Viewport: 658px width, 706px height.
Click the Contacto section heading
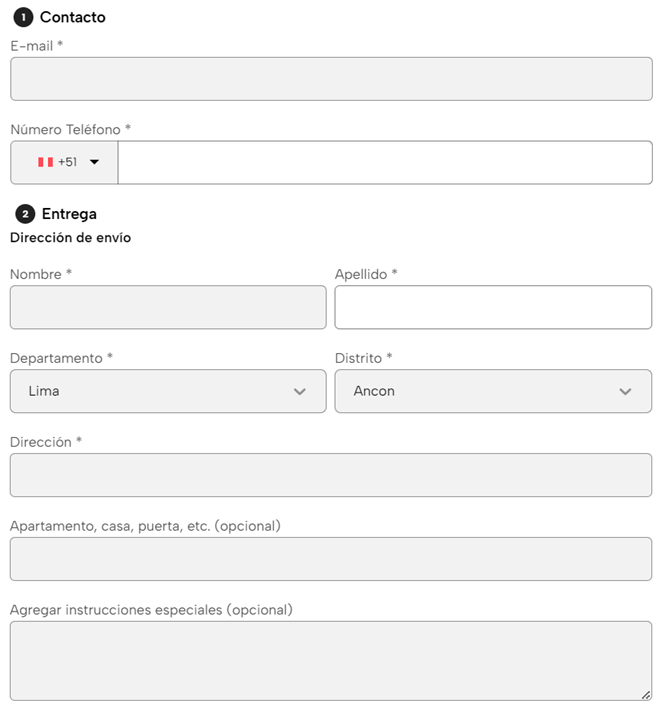(72, 17)
